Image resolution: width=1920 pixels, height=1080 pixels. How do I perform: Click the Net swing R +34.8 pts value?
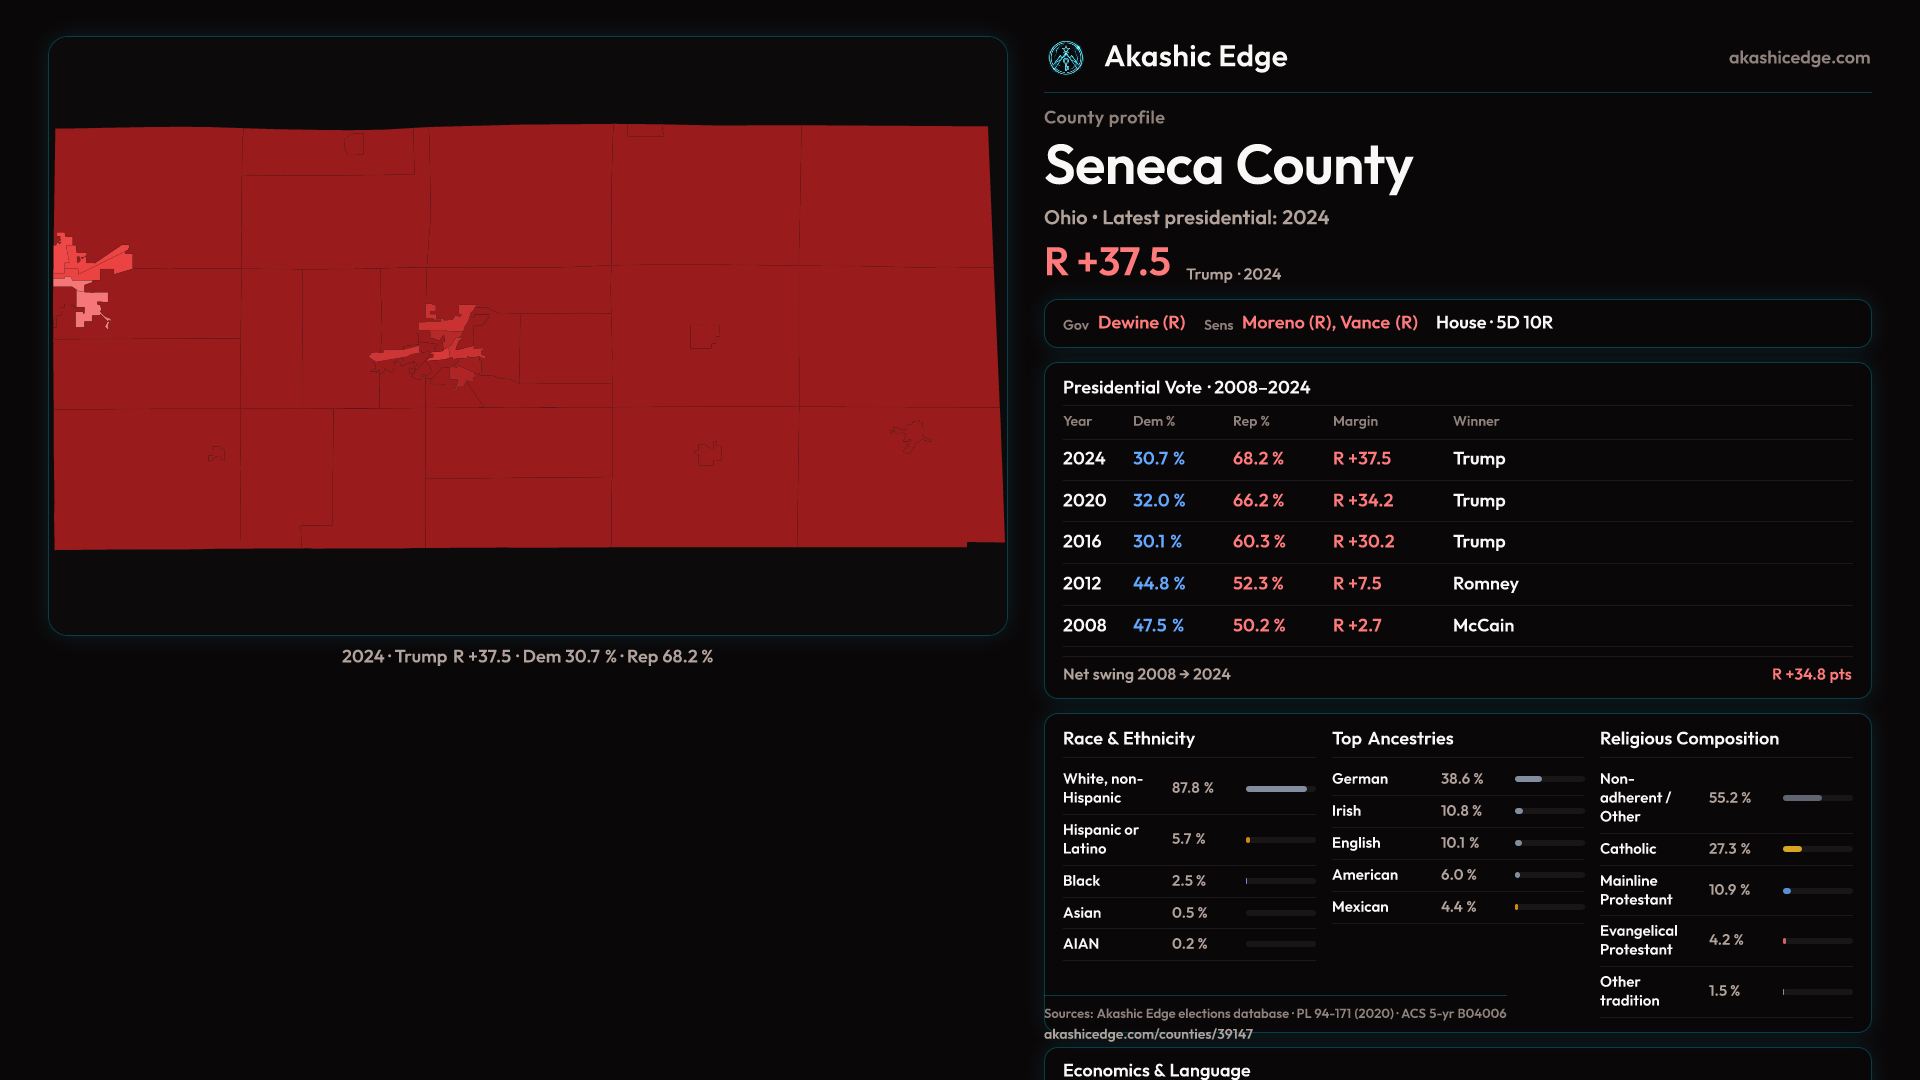coord(1810,675)
